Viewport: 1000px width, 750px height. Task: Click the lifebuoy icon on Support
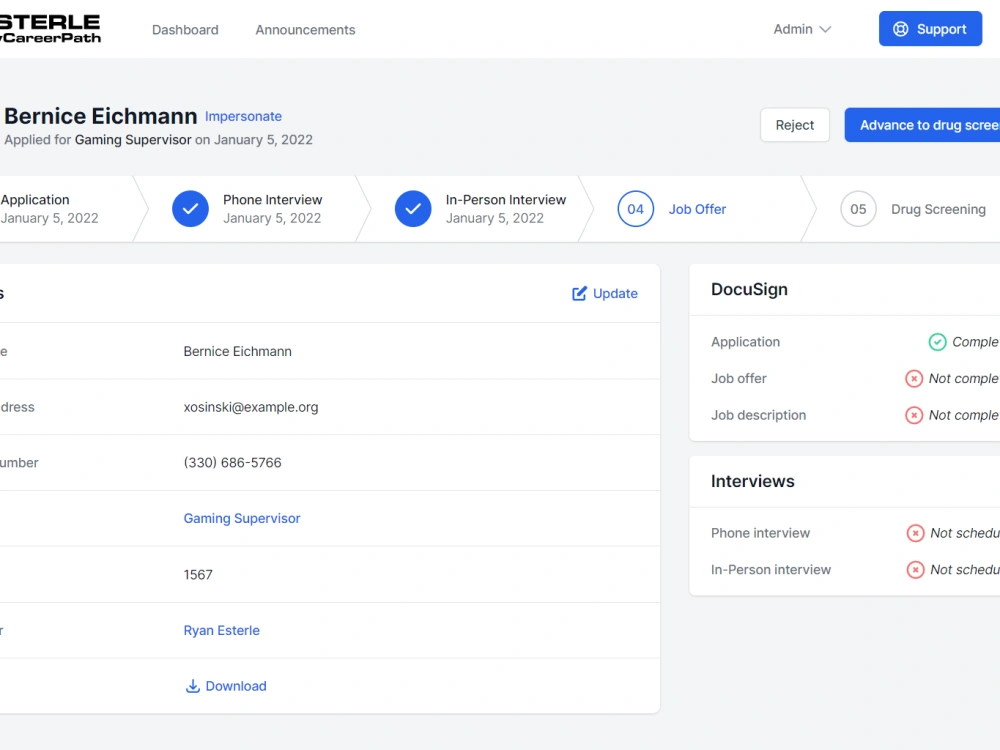point(901,29)
